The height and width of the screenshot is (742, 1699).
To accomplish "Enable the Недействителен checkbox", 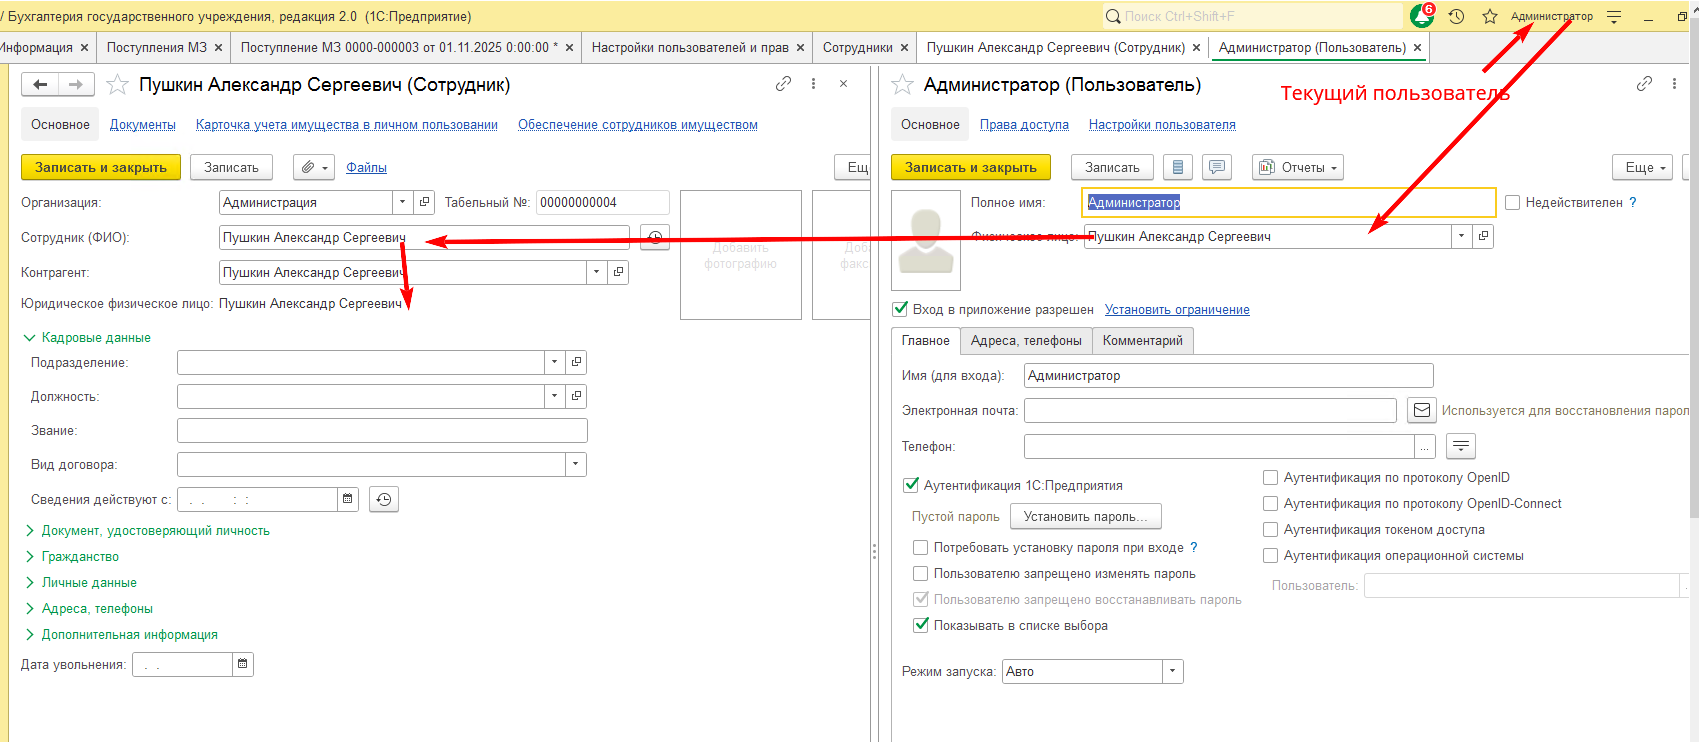I will (1512, 203).
